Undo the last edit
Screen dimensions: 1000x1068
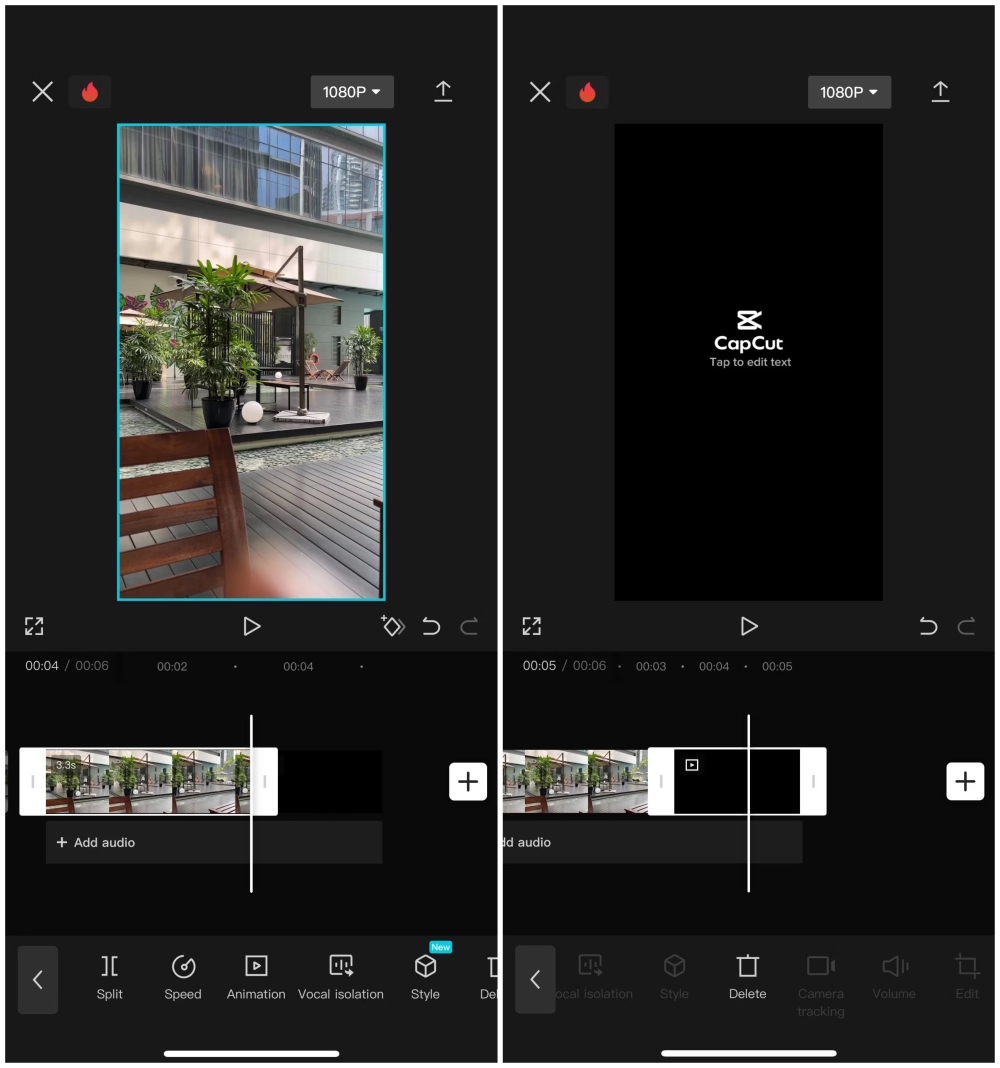(x=430, y=626)
